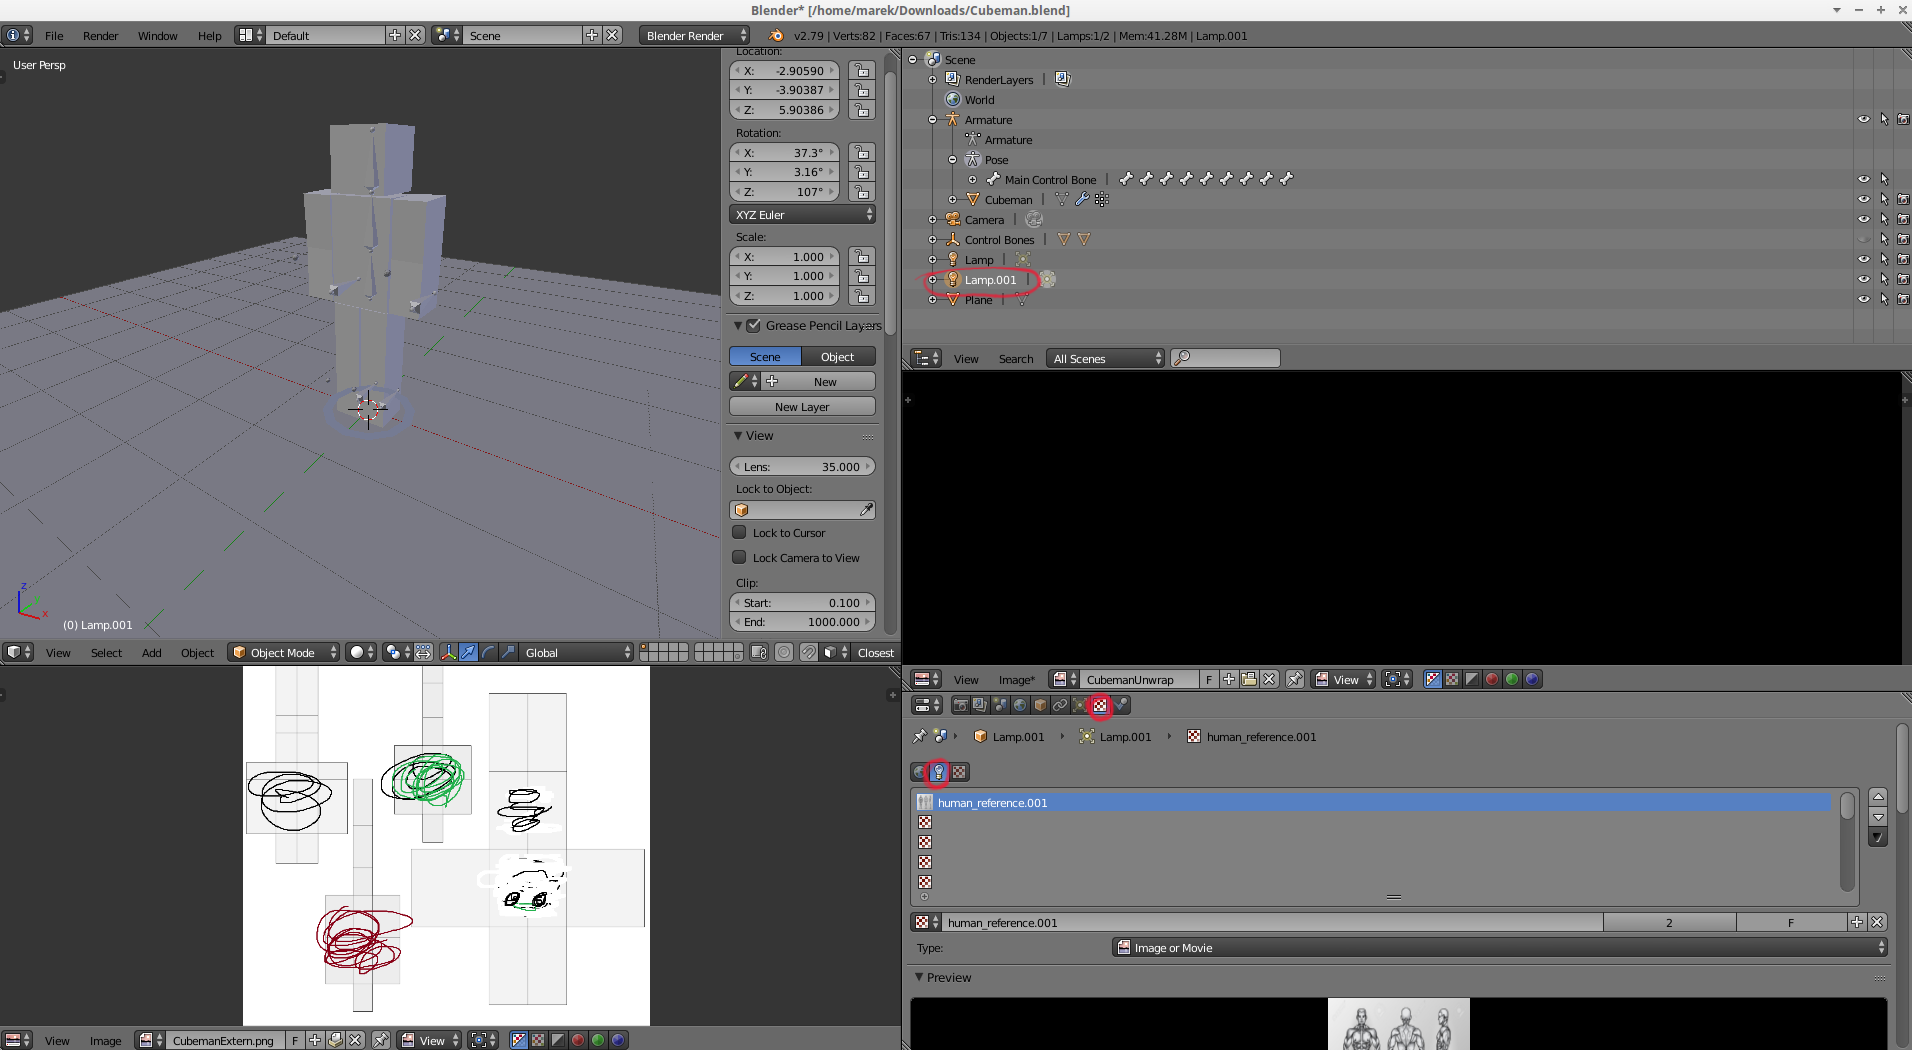
Task: Unlink CubemanUnwrap image with X
Action: pyautogui.click(x=1269, y=679)
